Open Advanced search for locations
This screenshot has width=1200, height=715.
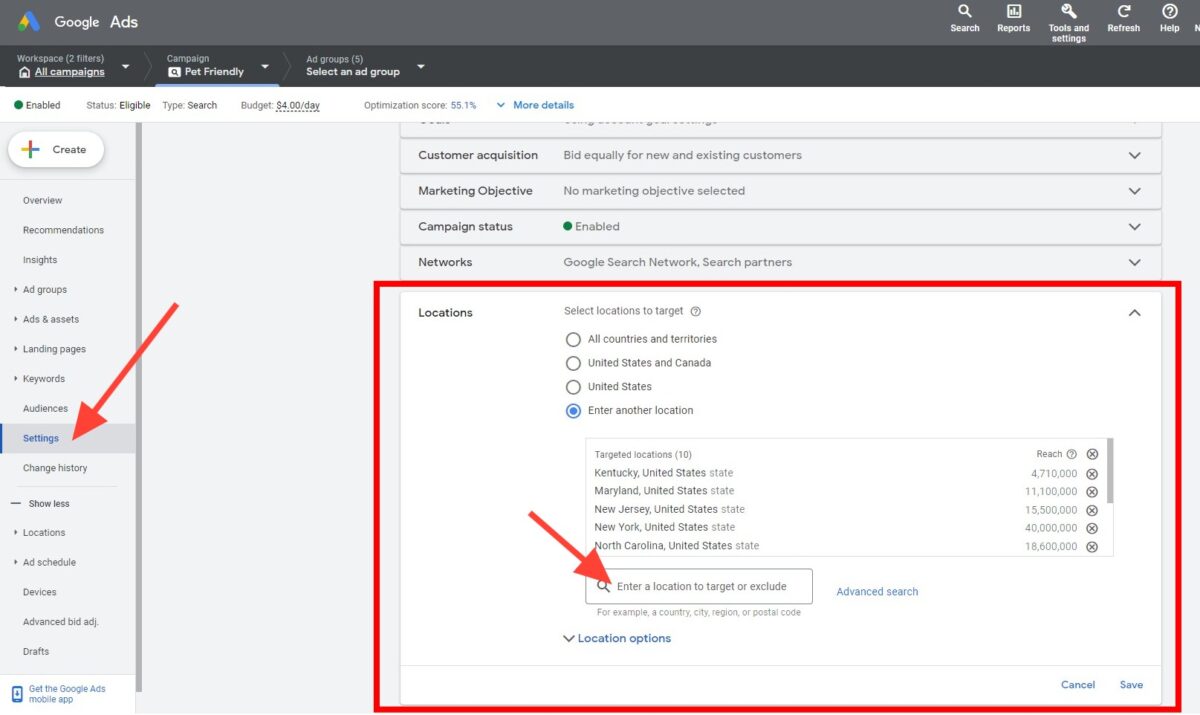tap(877, 591)
